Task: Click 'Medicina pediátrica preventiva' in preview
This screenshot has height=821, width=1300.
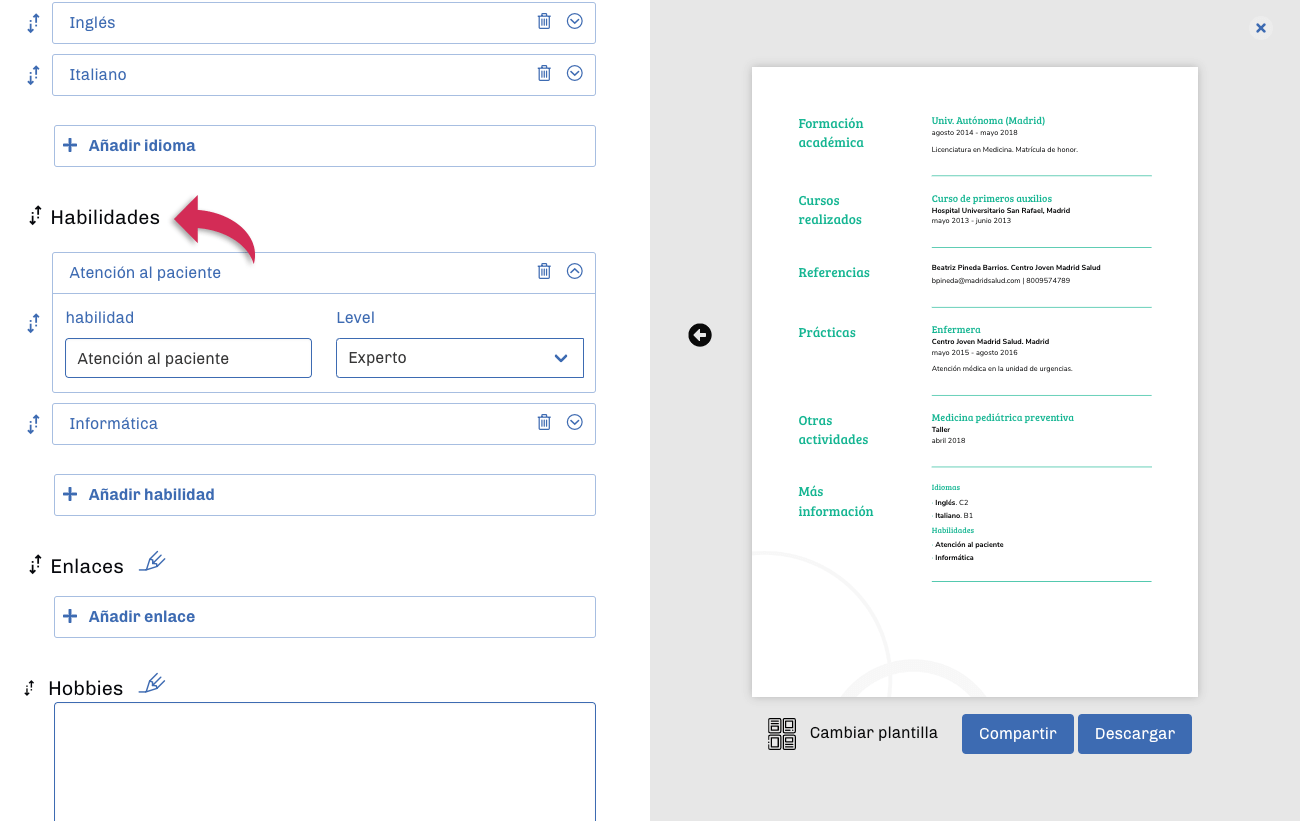Action: [1003, 417]
